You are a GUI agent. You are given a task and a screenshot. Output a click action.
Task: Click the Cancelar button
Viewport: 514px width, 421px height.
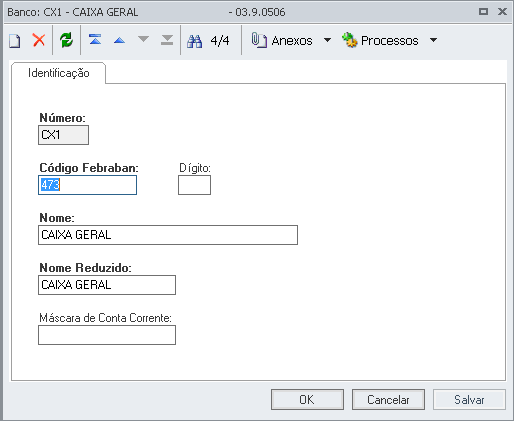pos(388,399)
